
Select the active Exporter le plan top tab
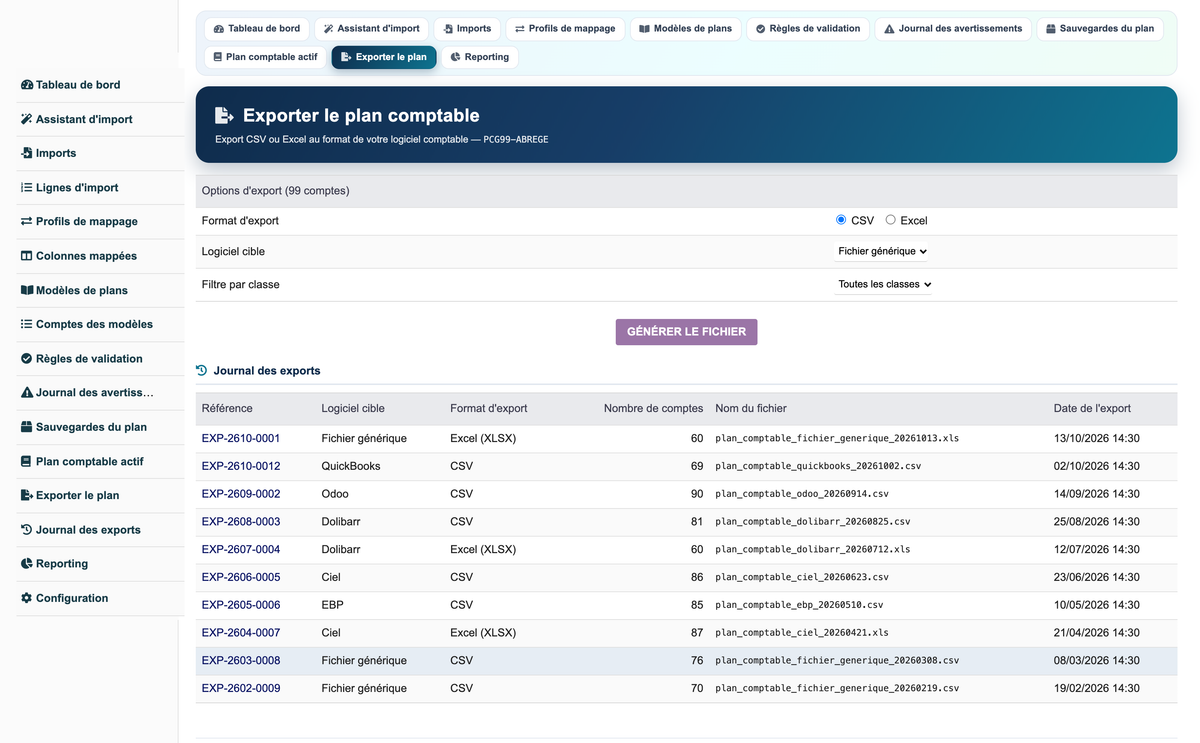tap(384, 57)
